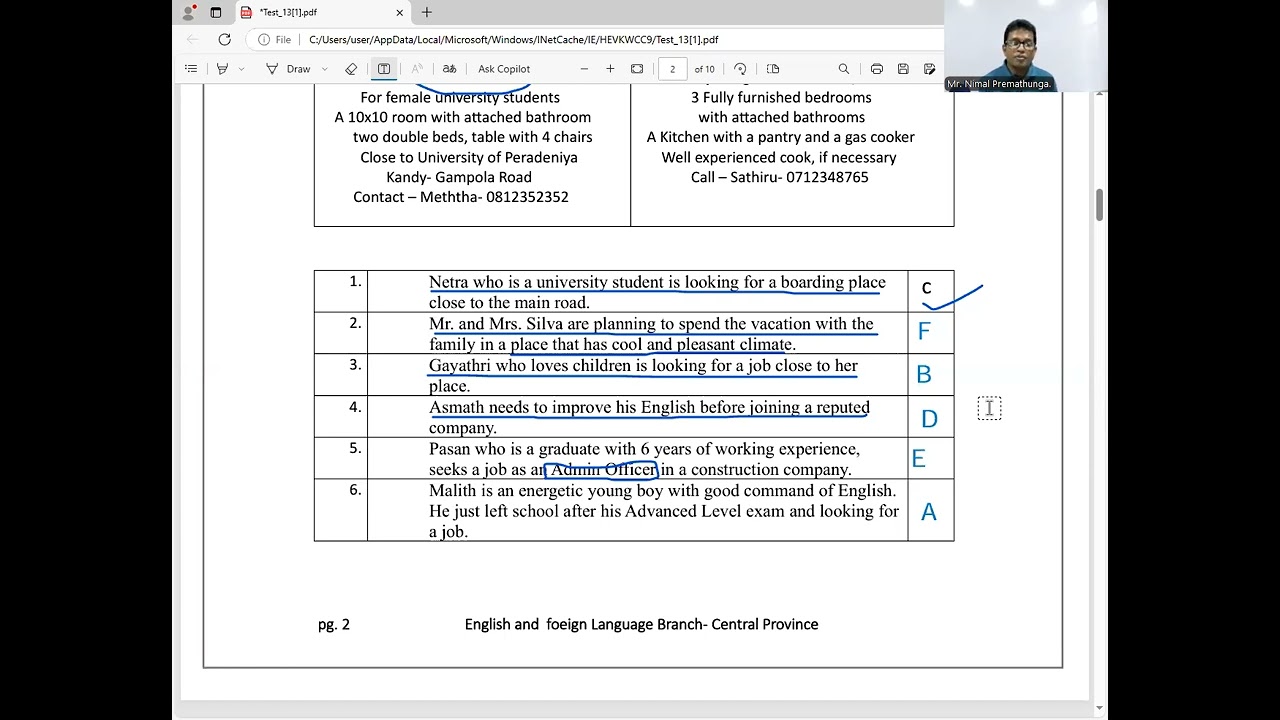The image size is (1280, 720).
Task: Click the page number field
Action: [672, 69]
